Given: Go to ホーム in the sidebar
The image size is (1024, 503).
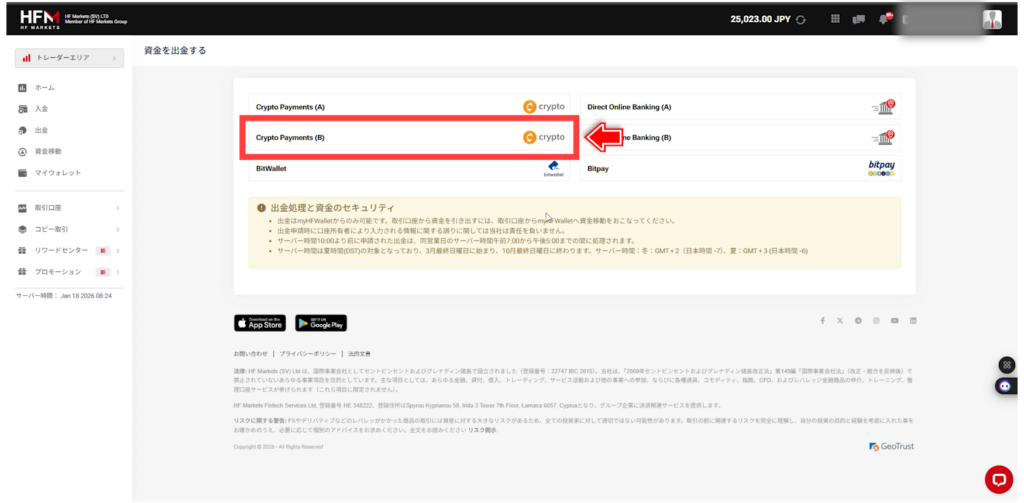Looking at the screenshot, I should [44, 88].
